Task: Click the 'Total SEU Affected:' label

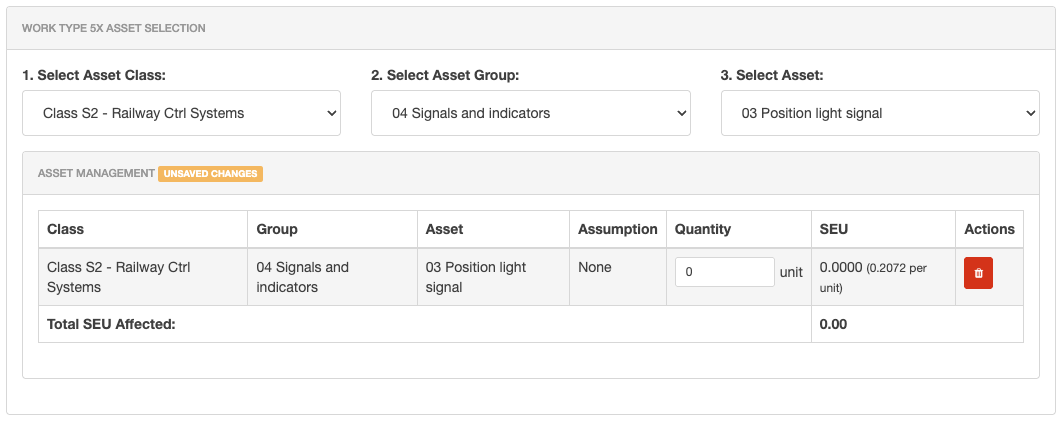Action: point(111,325)
